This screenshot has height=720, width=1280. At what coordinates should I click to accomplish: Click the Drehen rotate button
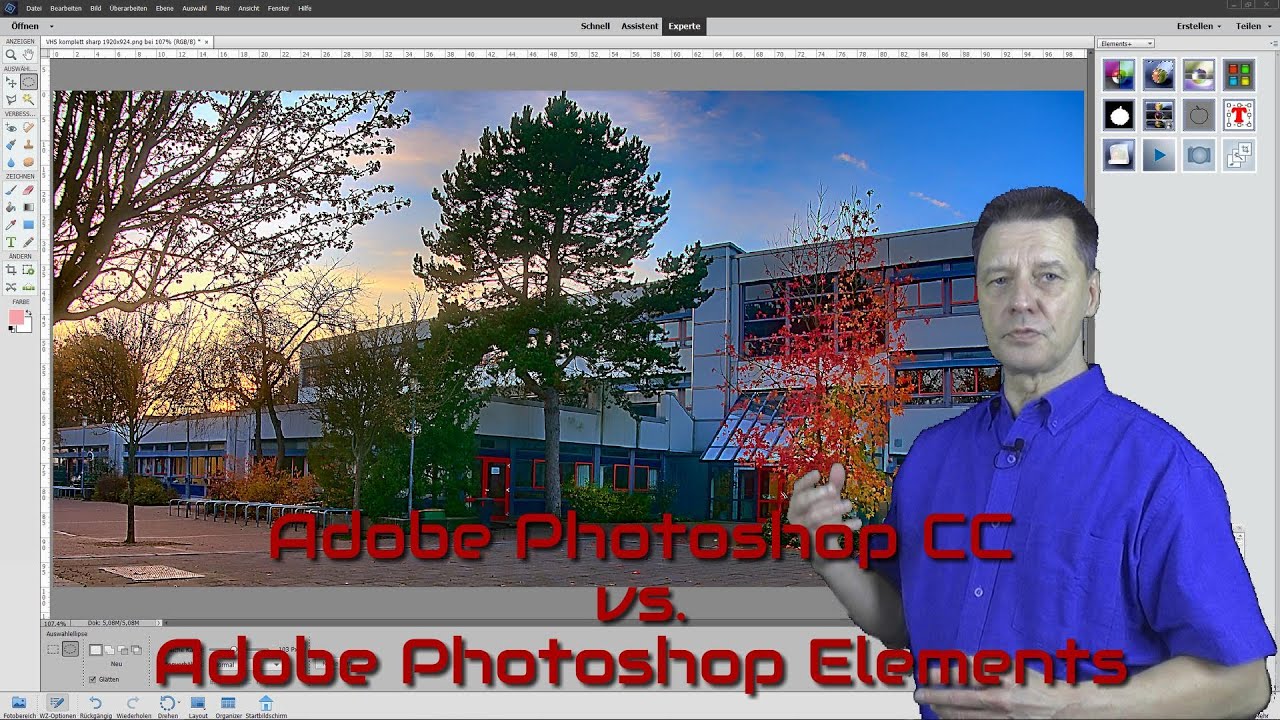pos(168,706)
